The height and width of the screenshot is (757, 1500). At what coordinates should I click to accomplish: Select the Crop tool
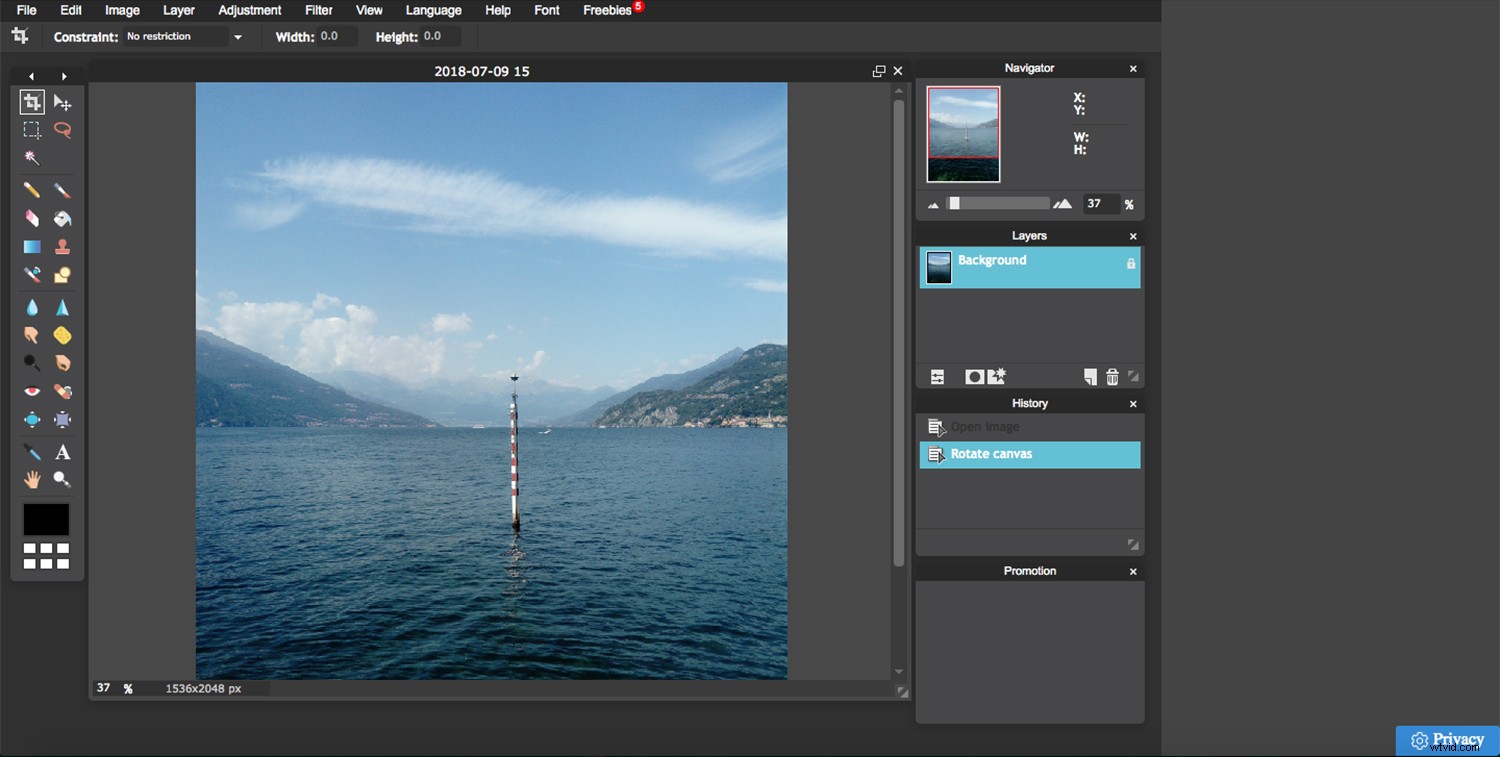point(31,101)
